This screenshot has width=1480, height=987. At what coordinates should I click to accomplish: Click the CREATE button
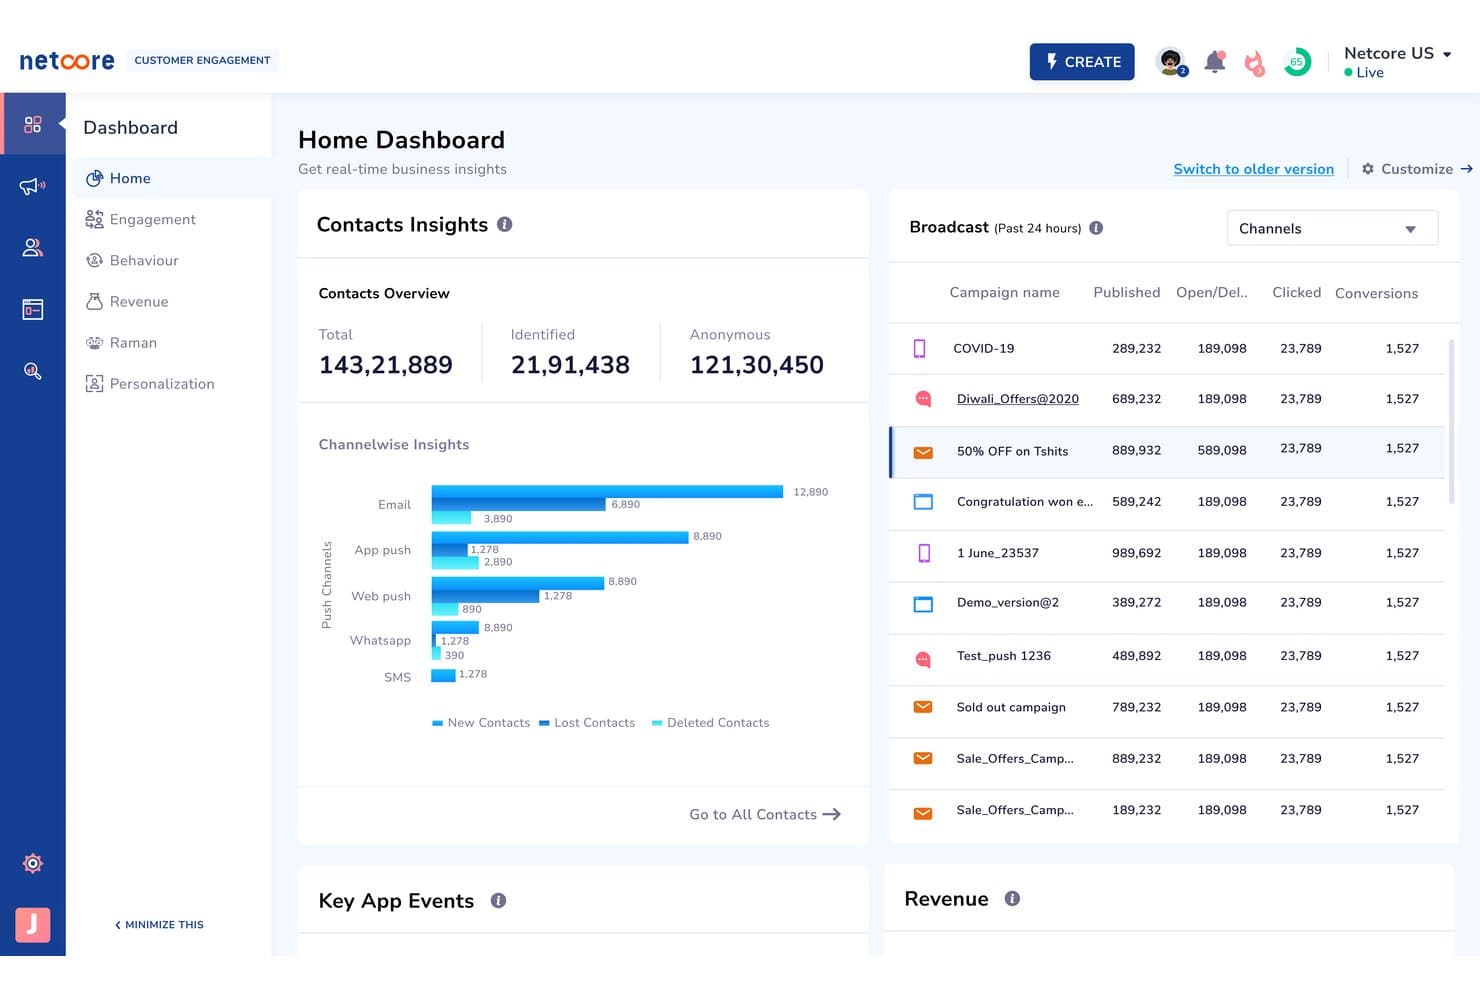(1082, 62)
